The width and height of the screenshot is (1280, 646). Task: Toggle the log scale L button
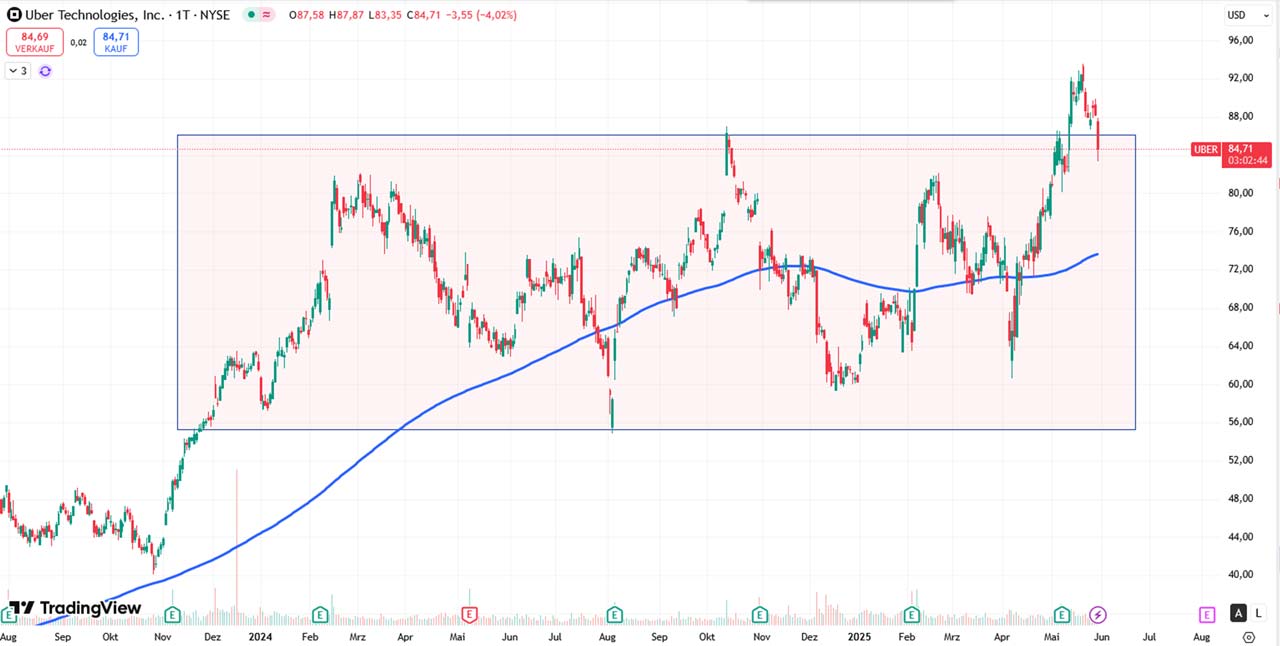(1258, 614)
